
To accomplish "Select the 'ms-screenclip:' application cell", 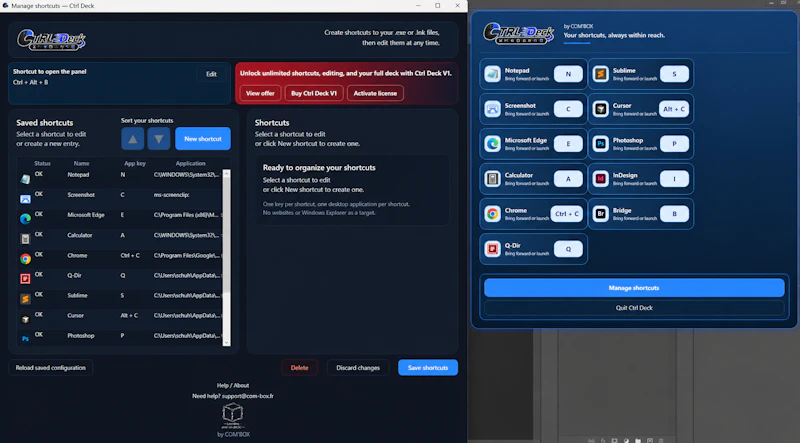I will (x=171, y=195).
